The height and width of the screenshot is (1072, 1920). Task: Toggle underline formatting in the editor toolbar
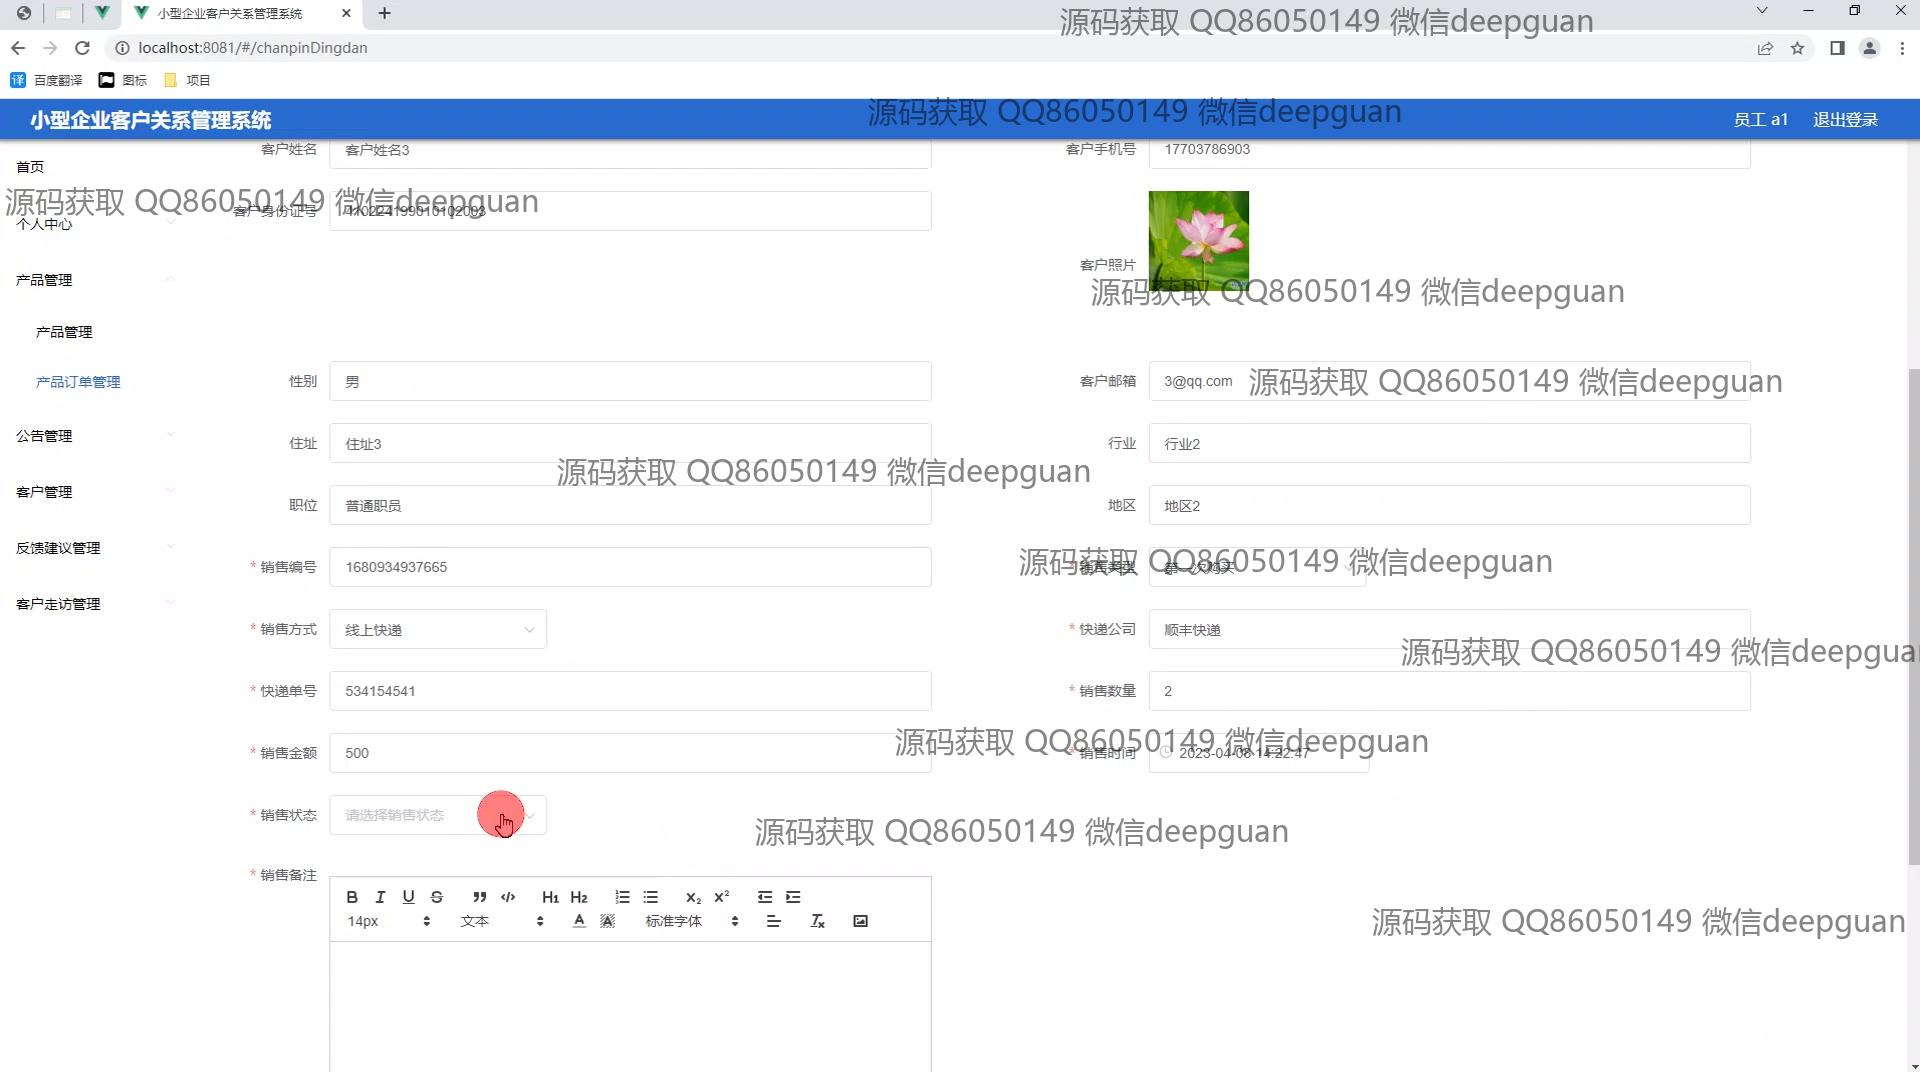click(408, 897)
